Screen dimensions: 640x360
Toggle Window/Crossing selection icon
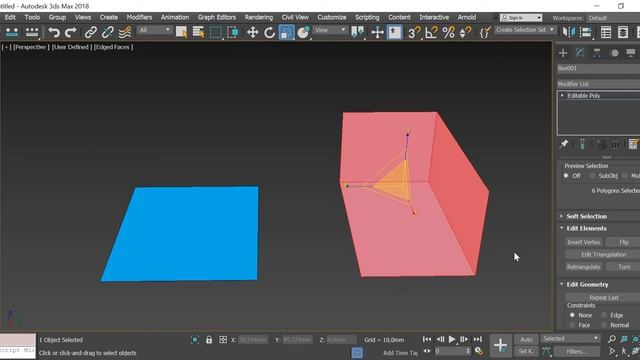point(233,32)
